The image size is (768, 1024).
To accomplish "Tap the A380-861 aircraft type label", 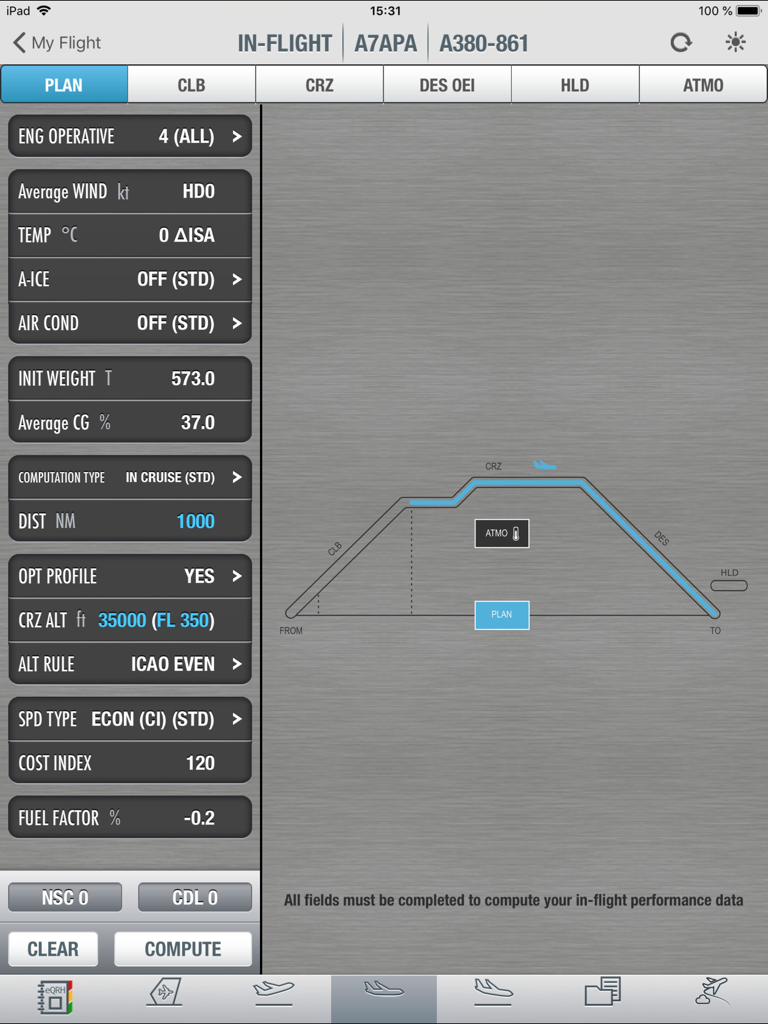I will click(483, 44).
